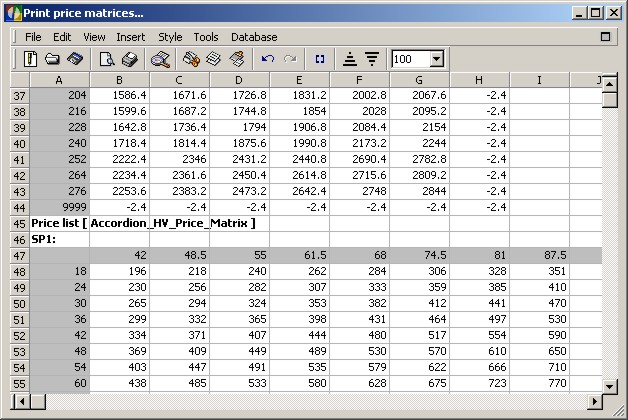Click the Undo arrow icon

pyautogui.click(x=268, y=59)
